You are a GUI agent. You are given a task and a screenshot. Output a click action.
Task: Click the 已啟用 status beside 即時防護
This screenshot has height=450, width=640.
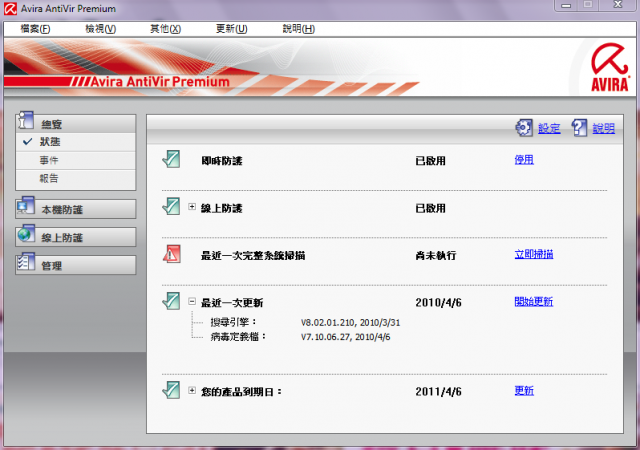[431, 161]
